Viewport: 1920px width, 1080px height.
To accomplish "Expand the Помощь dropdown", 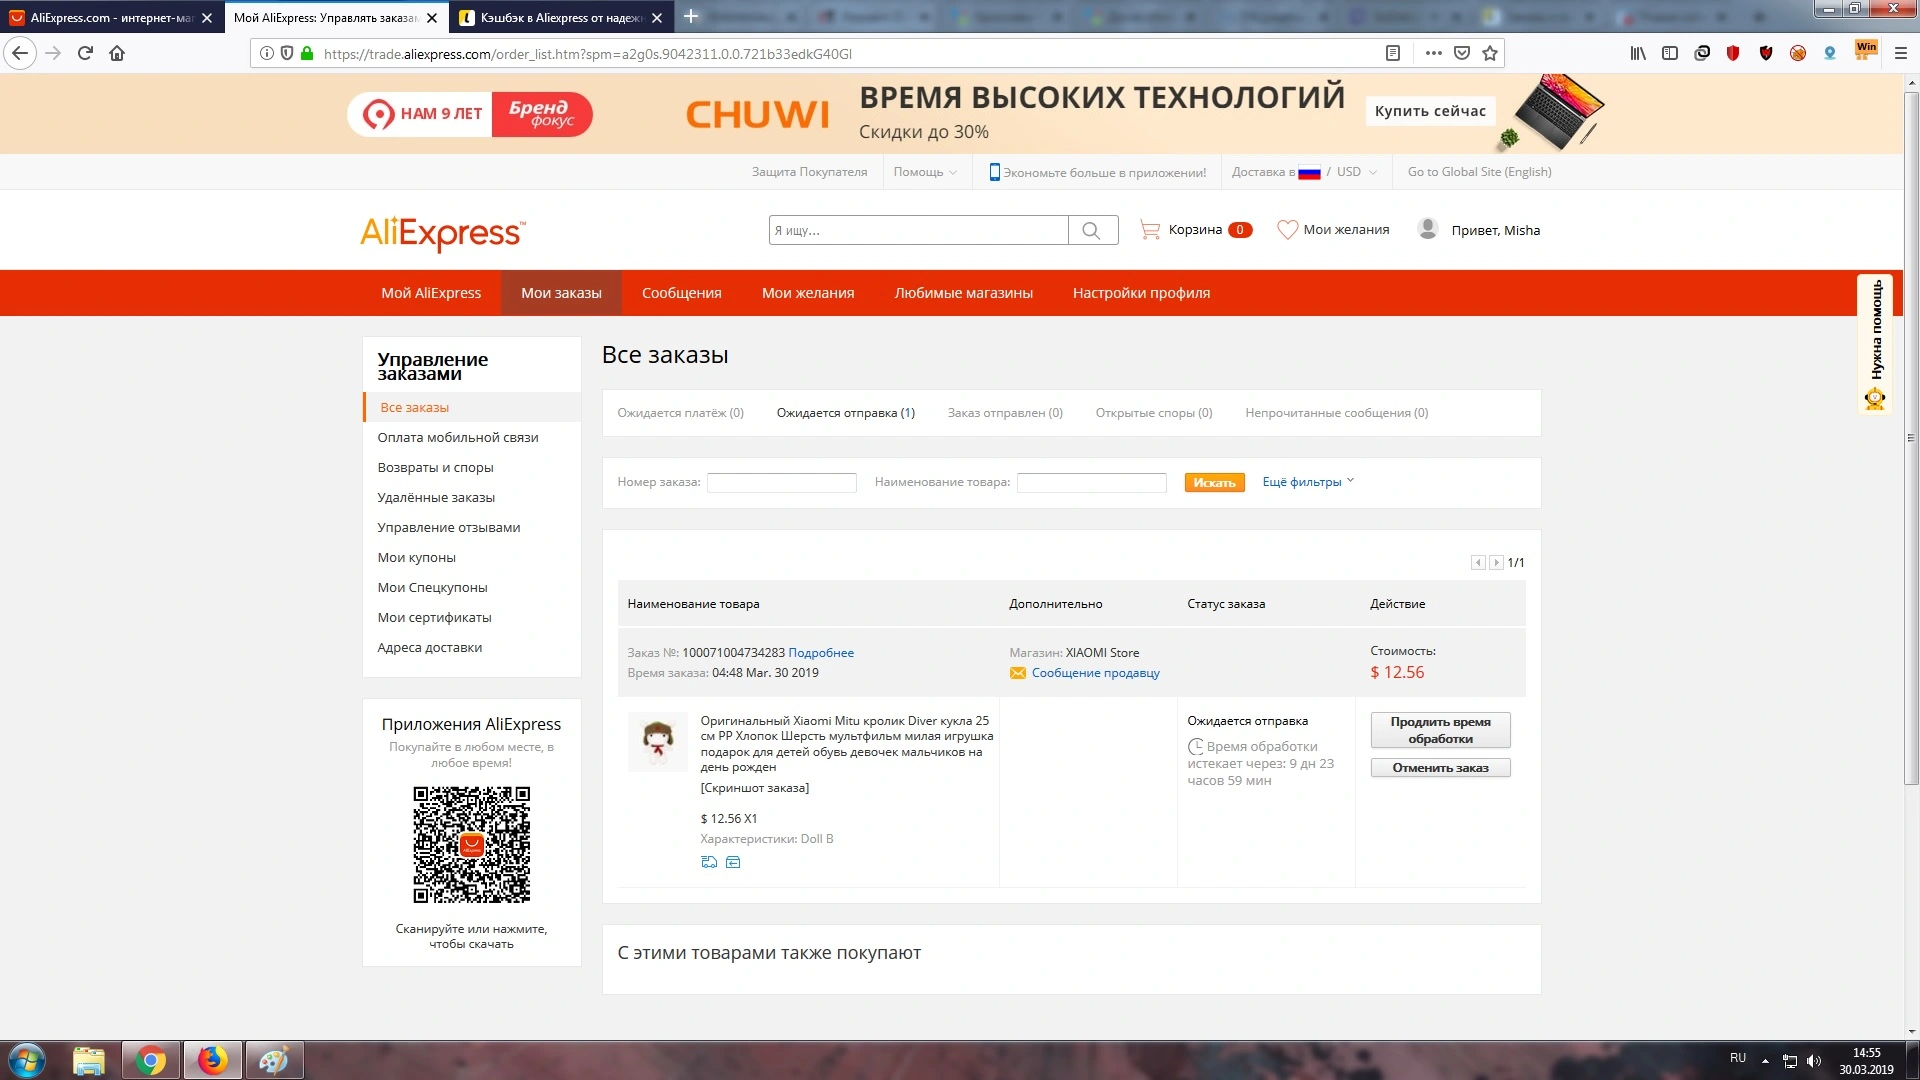I will coord(925,172).
